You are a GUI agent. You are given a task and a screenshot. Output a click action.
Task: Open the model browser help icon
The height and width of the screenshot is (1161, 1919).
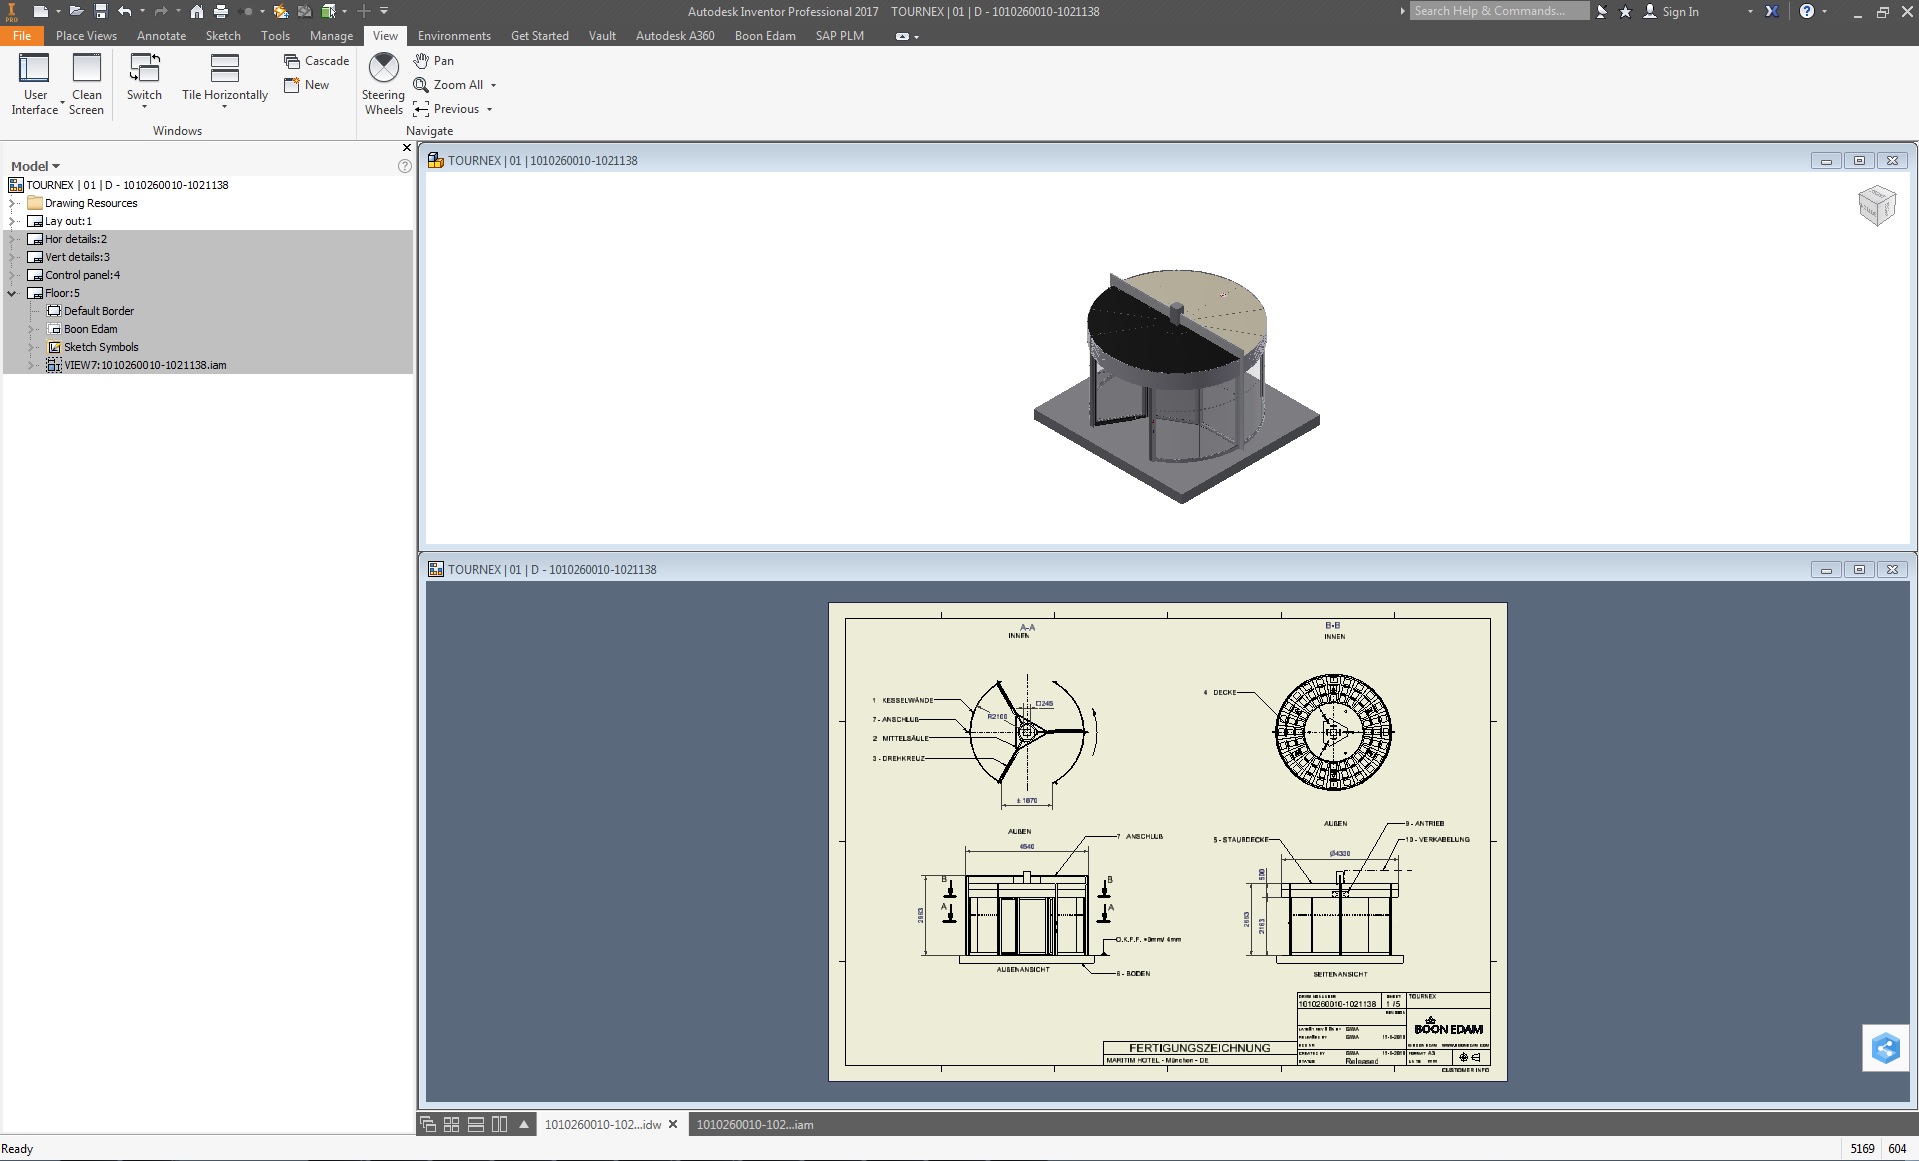pyautogui.click(x=404, y=166)
